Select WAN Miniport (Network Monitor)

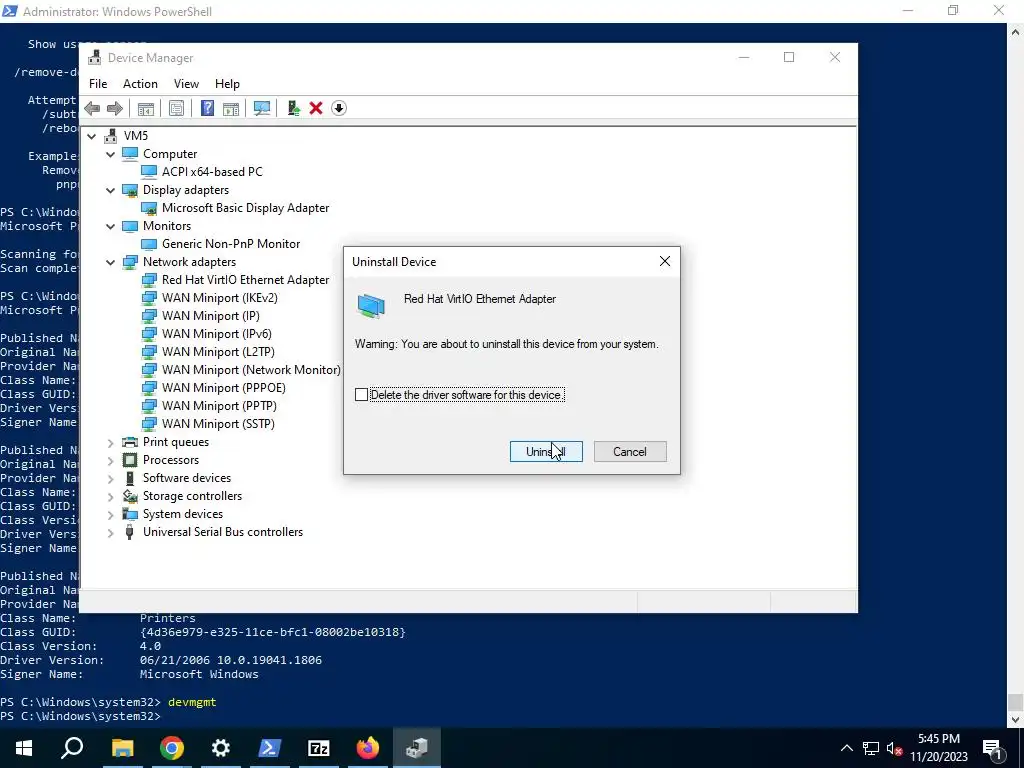click(x=251, y=370)
